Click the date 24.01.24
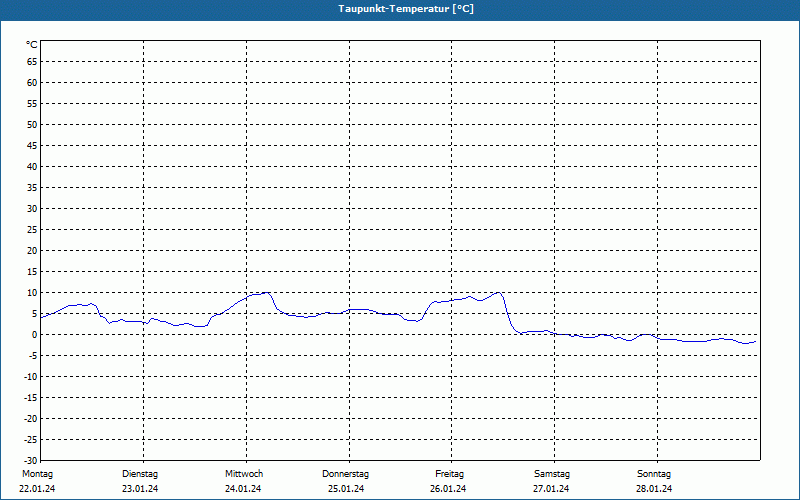The image size is (800, 500). point(243,489)
